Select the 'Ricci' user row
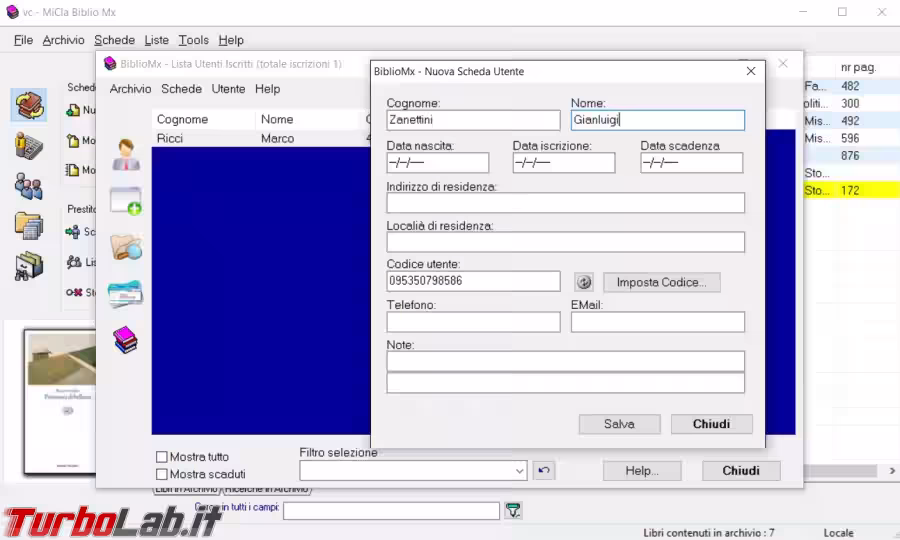Image resolution: width=900 pixels, height=540 pixels. coord(261,138)
